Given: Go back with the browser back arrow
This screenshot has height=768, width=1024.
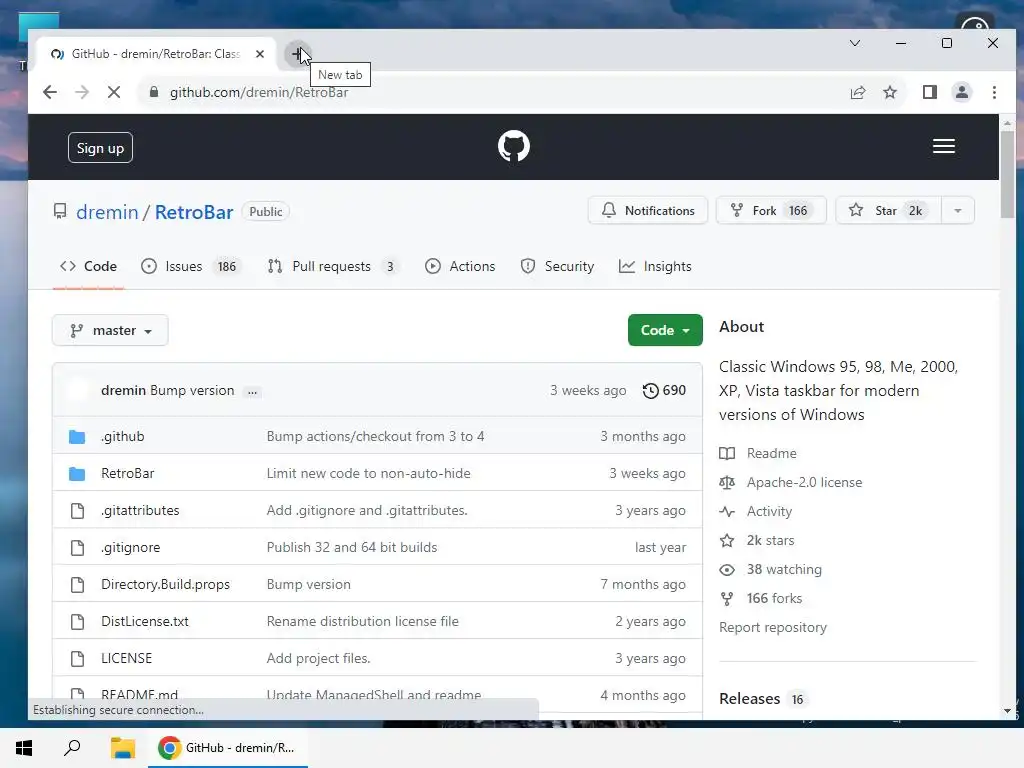Looking at the screenshot, I should (50, 92).
